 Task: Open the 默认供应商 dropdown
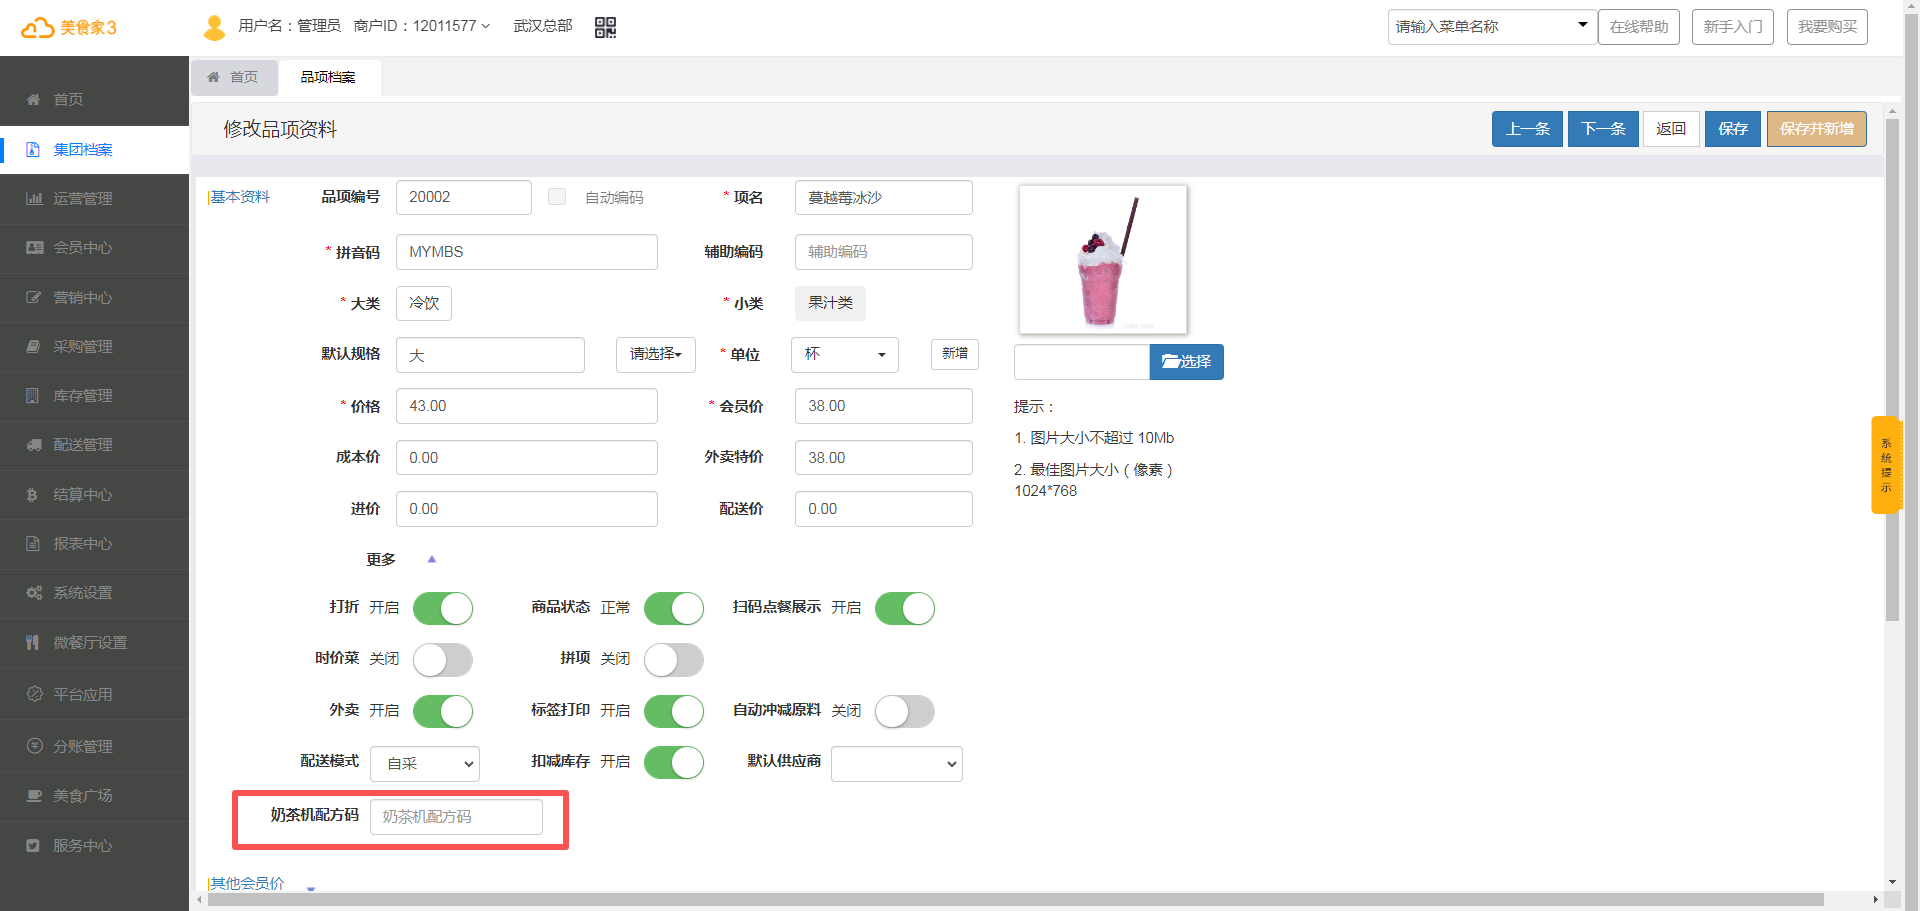(896, 764)
